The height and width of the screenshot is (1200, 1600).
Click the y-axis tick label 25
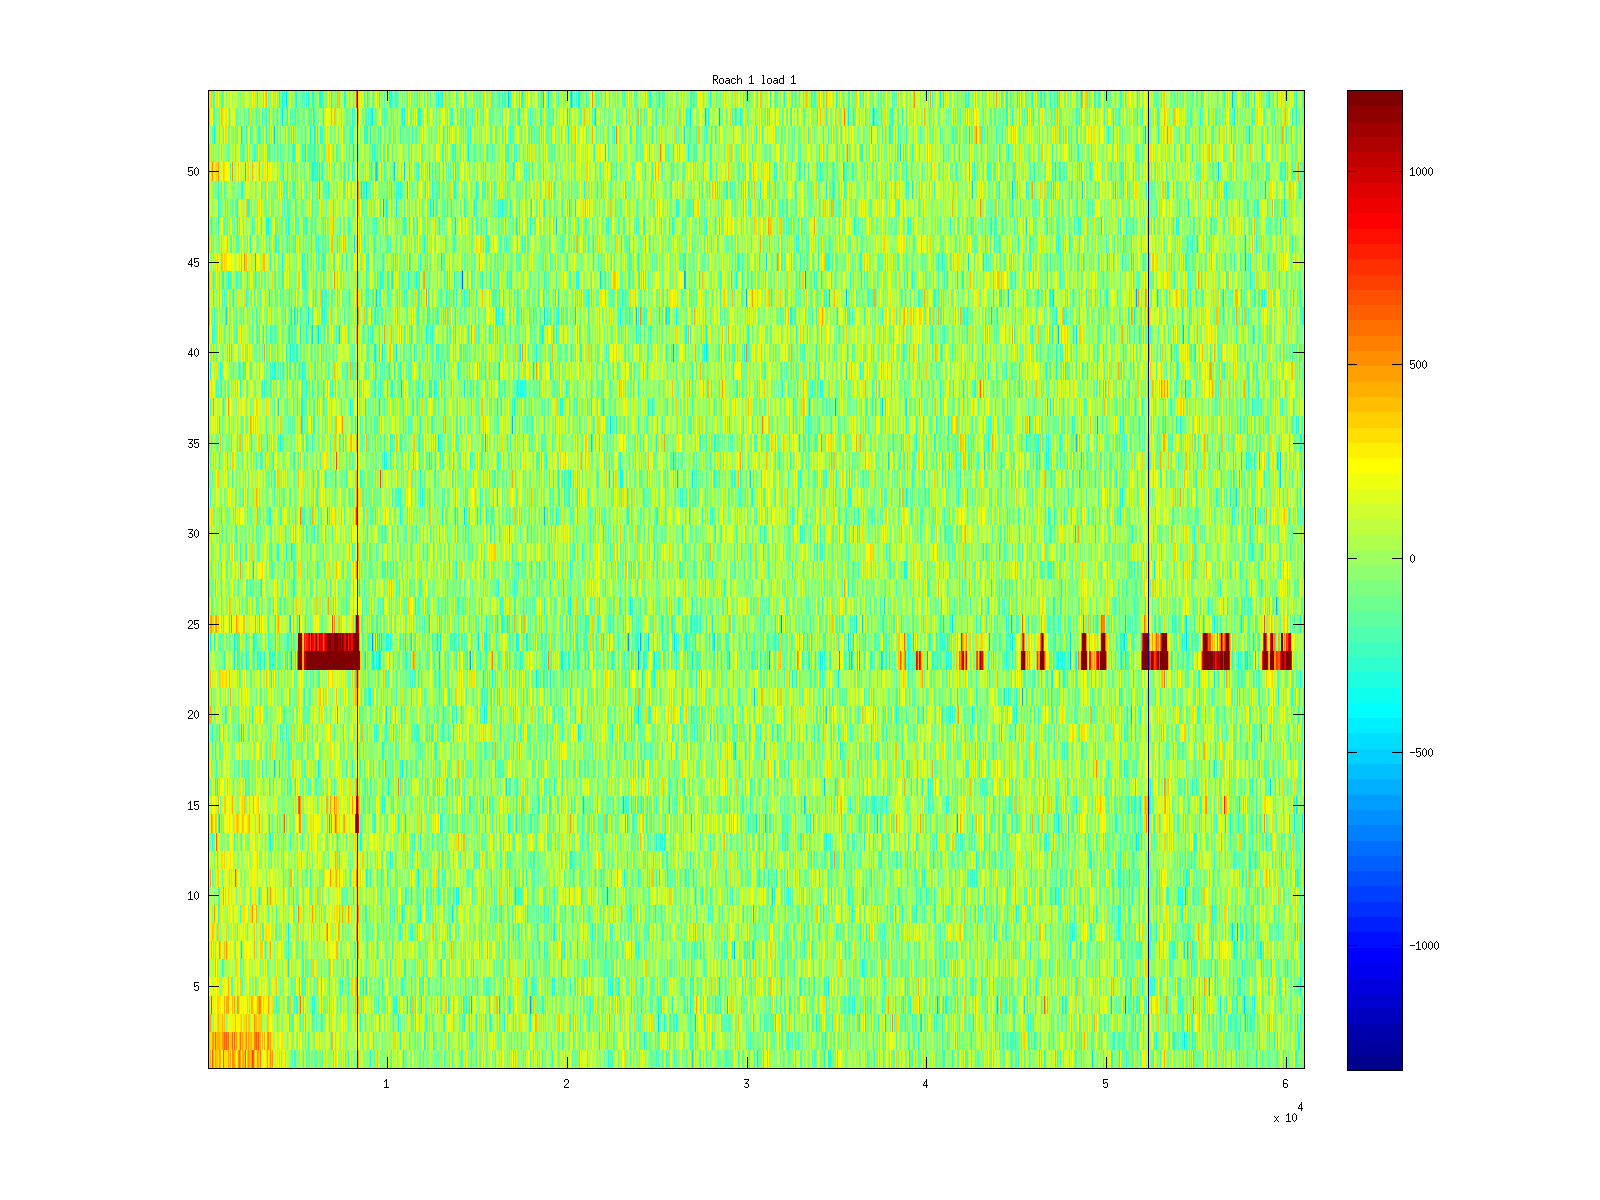pos(193,625)
